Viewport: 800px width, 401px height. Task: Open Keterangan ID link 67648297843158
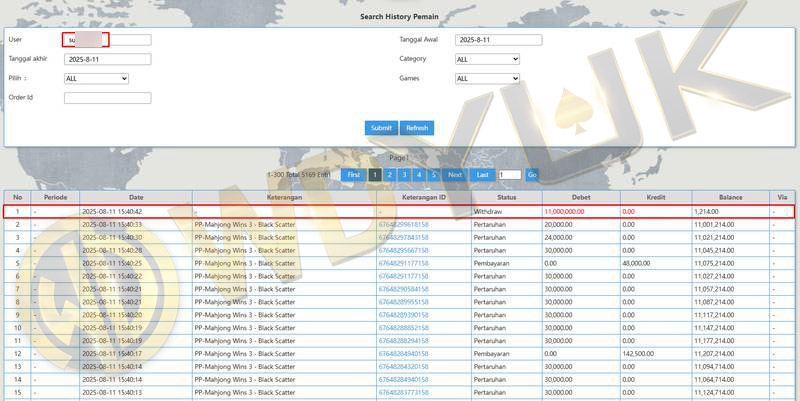click(x=404, y=237)
